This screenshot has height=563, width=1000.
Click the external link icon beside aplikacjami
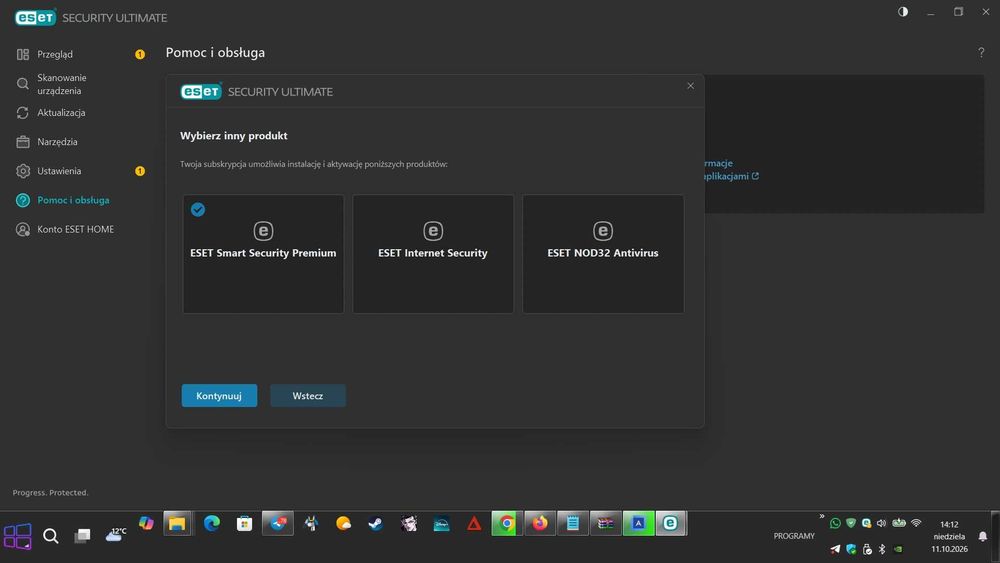click(x=755, y=176)
